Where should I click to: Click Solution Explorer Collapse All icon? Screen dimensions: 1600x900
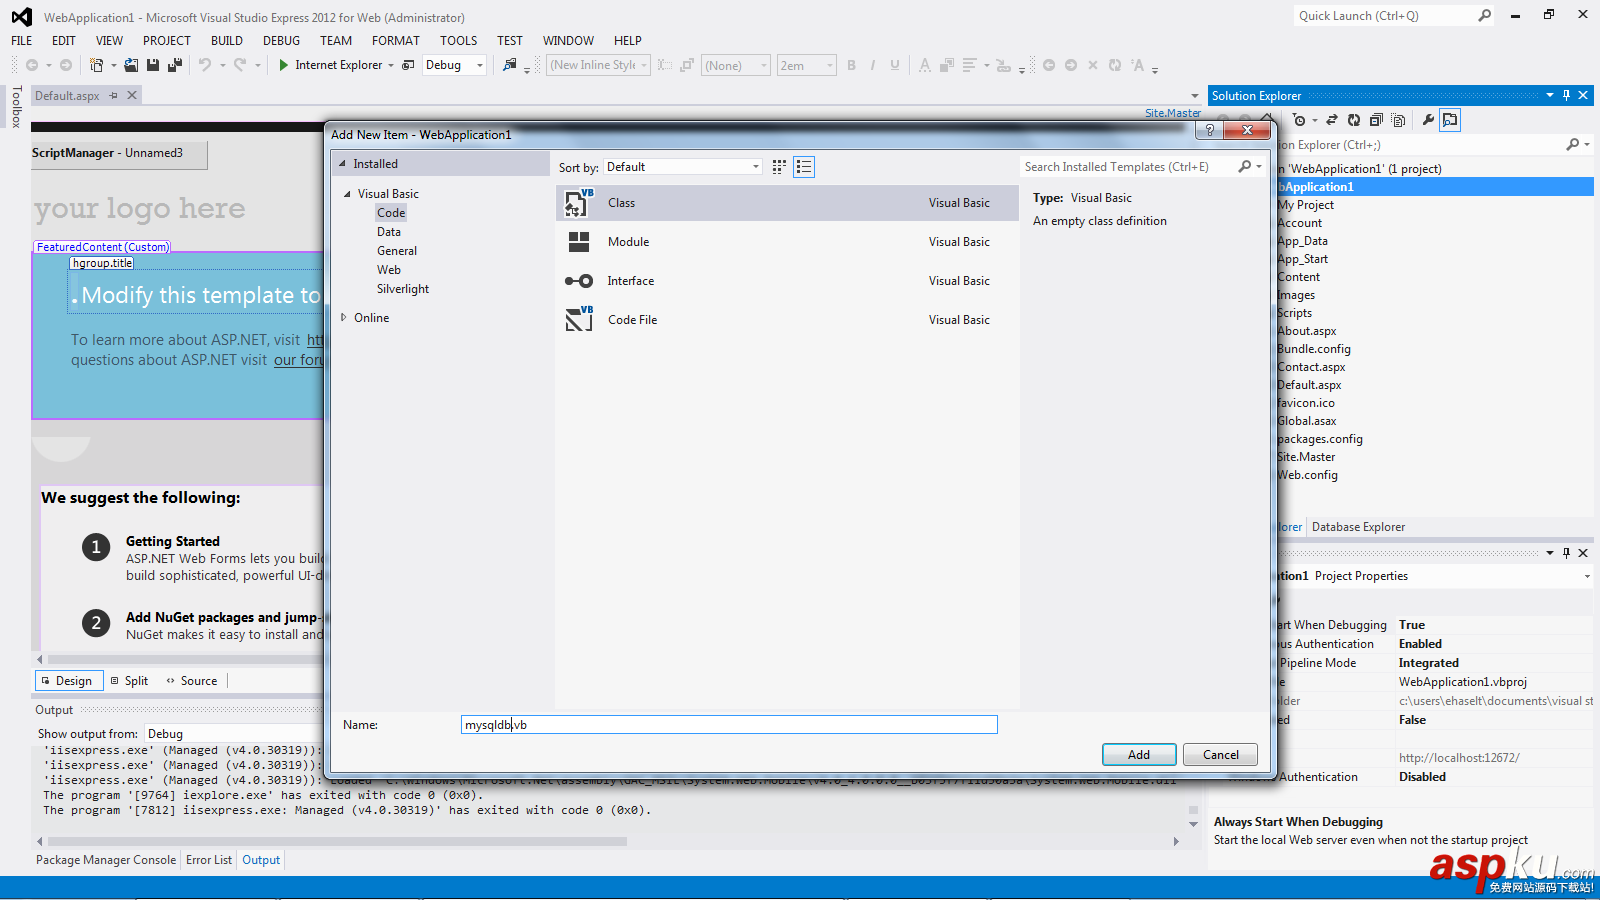(1376, 120)
